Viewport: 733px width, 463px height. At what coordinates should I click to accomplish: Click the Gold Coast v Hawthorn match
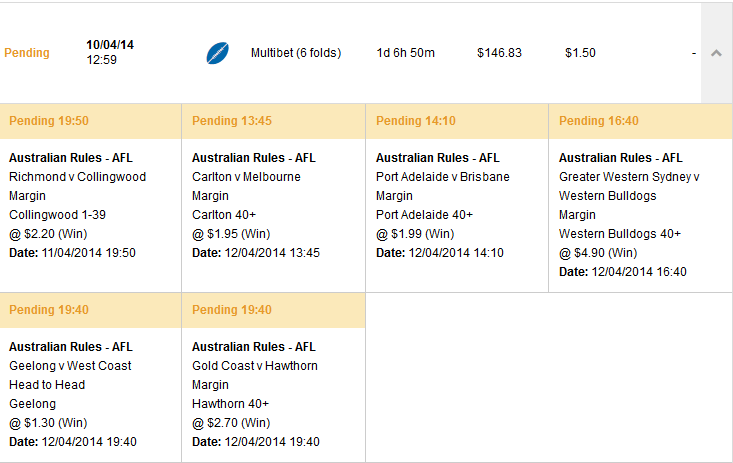(255, 366)
